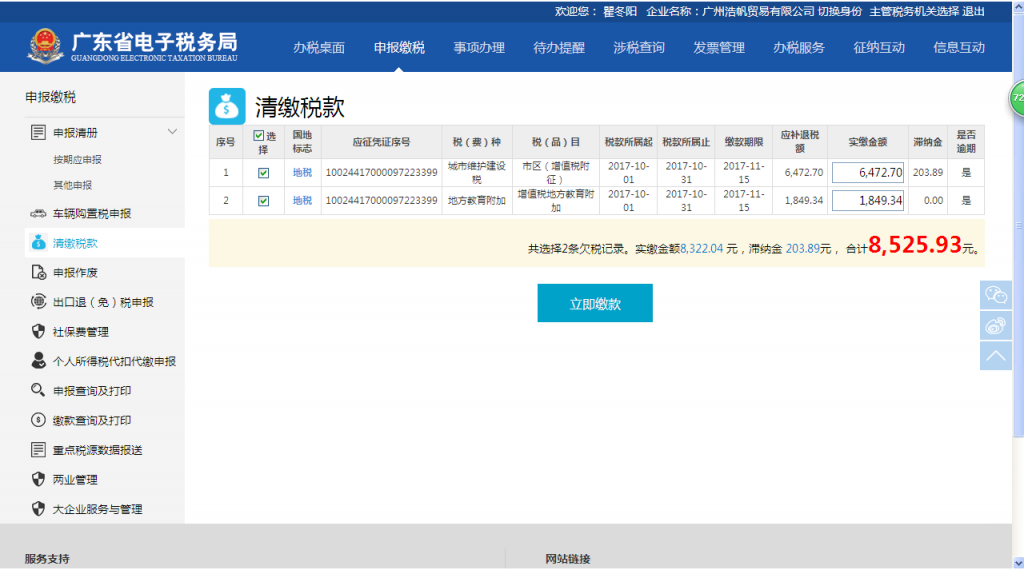
Task: Click the 申报查询及打印 magnifier icon
Action: click(38, 391)
